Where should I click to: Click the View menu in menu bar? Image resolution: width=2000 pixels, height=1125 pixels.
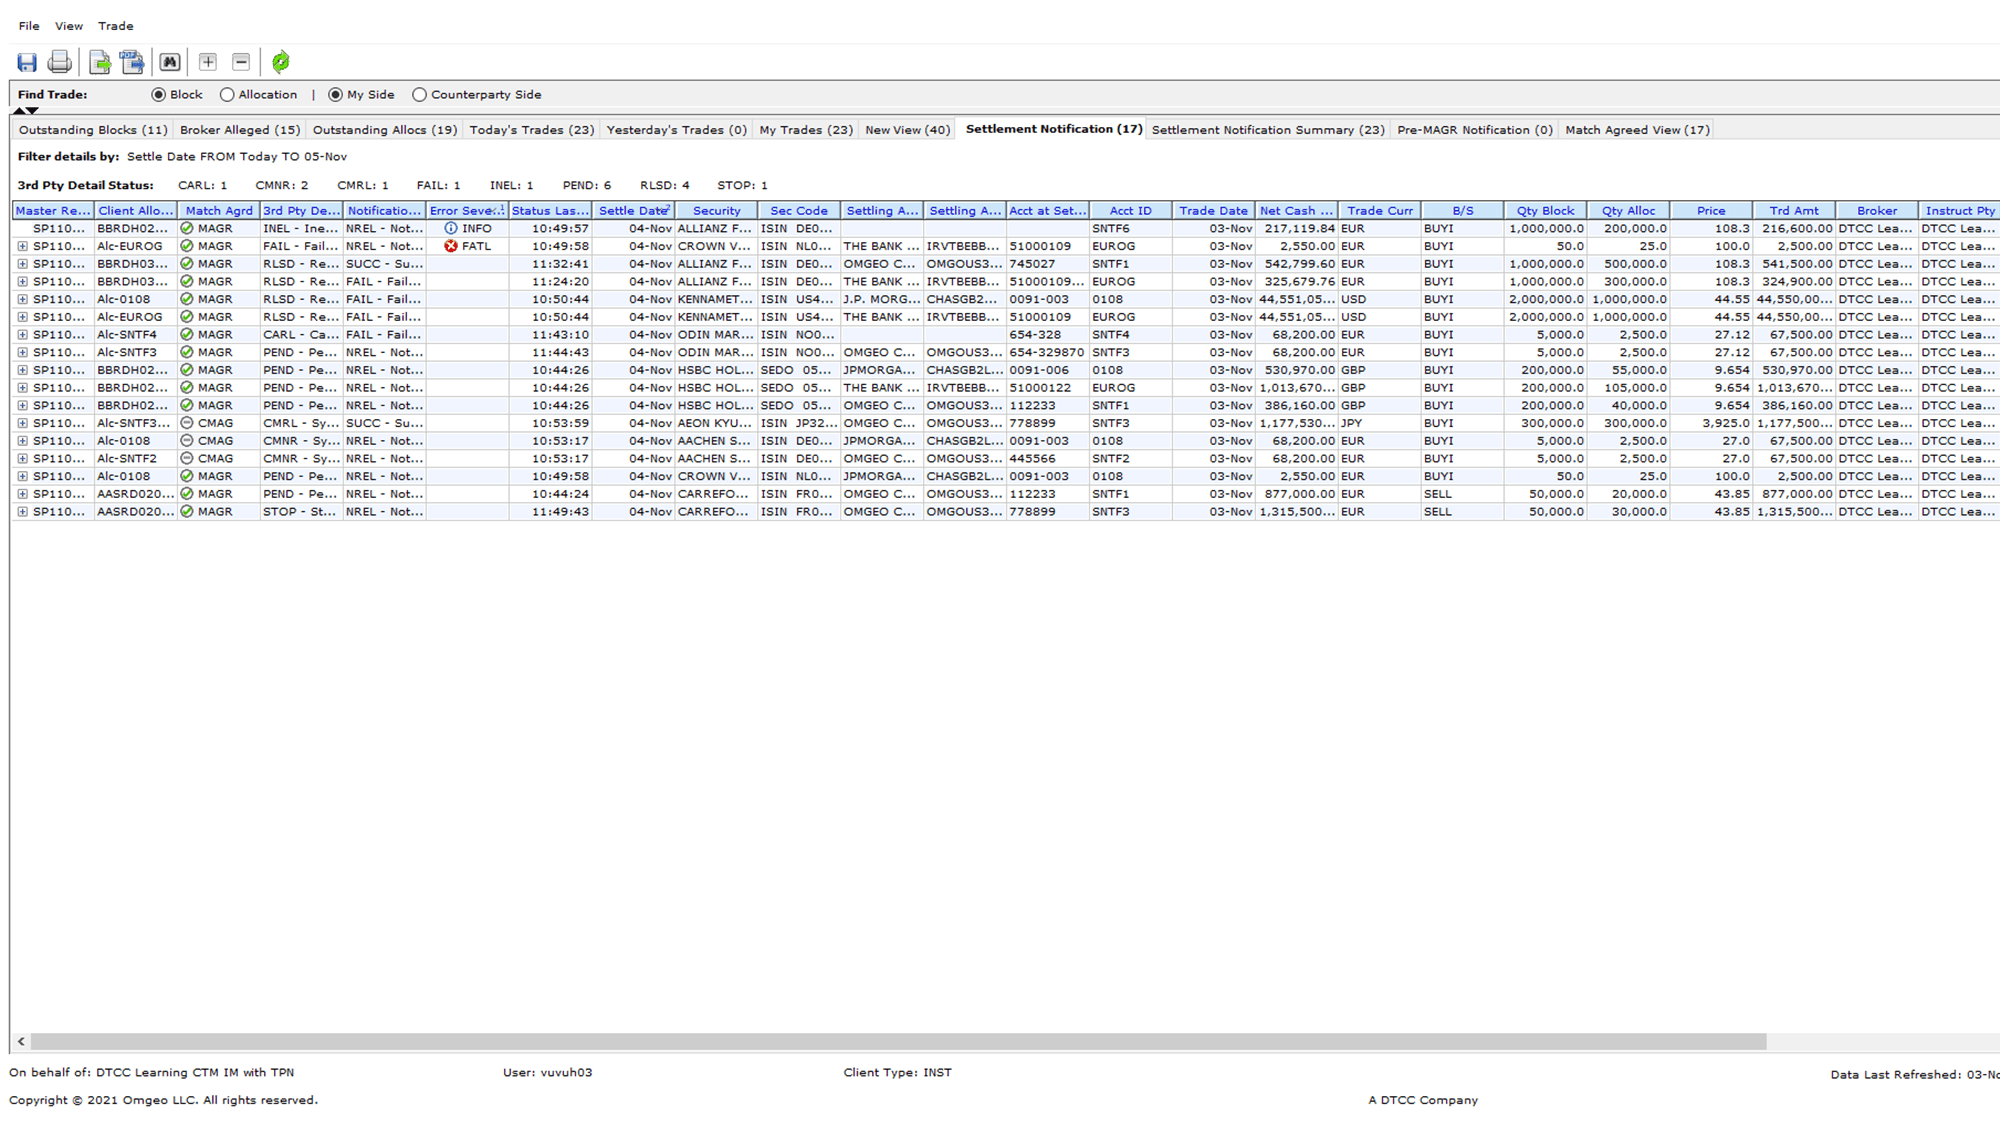pyautogui.click(x=67, y=25)
